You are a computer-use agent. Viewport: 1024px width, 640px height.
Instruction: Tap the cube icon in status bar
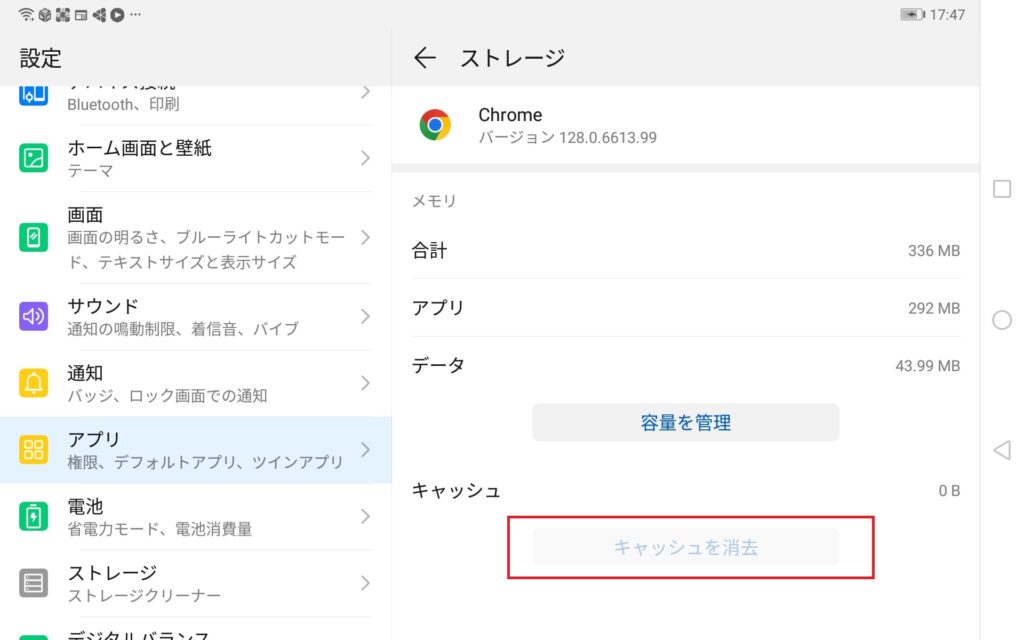[x=44, y=15]
